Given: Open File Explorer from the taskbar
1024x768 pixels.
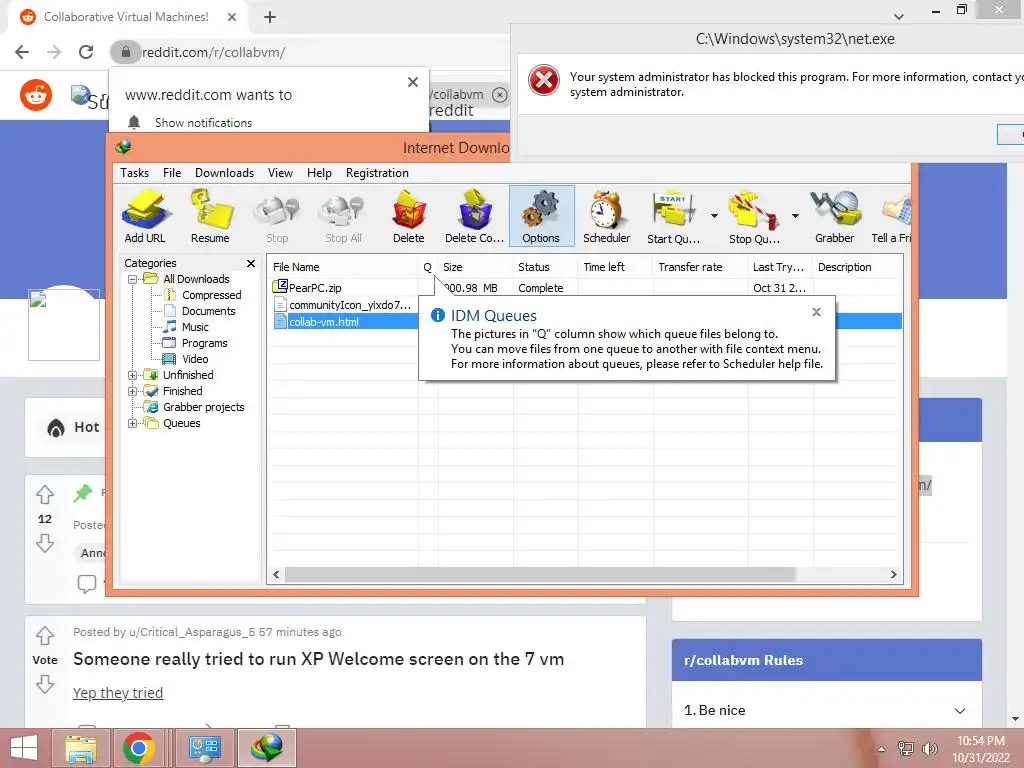Looking at the screenshot, I should tap(81, 748).
